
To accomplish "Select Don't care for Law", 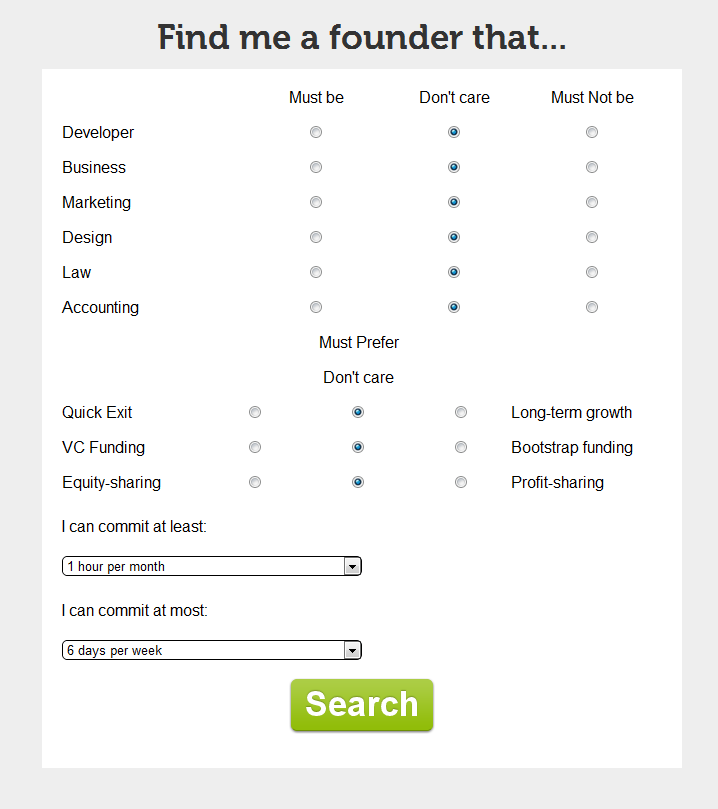I will [454, 272].
